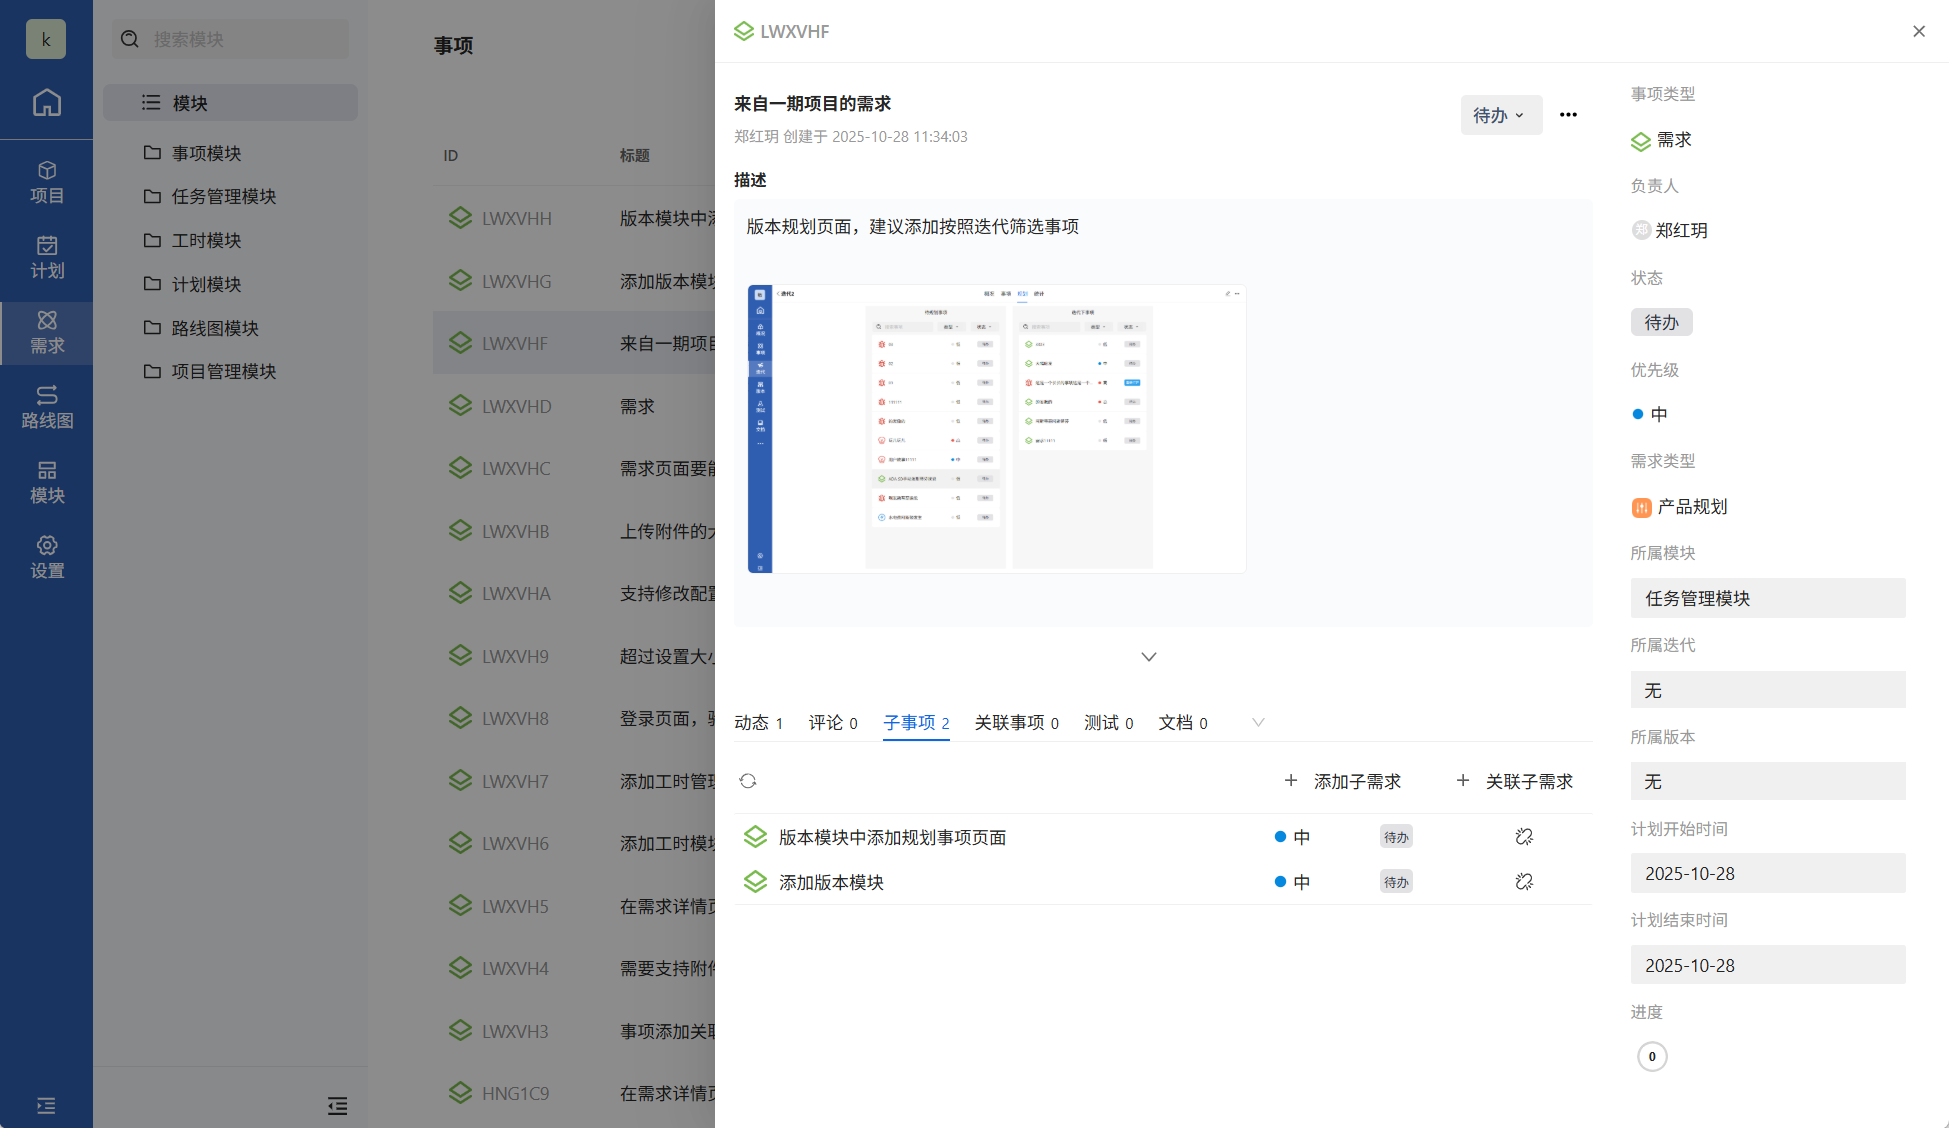Switch to the 关联事项 tab
Image resolution: width=1949 pixels, height=1128 pixels.
(x=1016, y=722)
